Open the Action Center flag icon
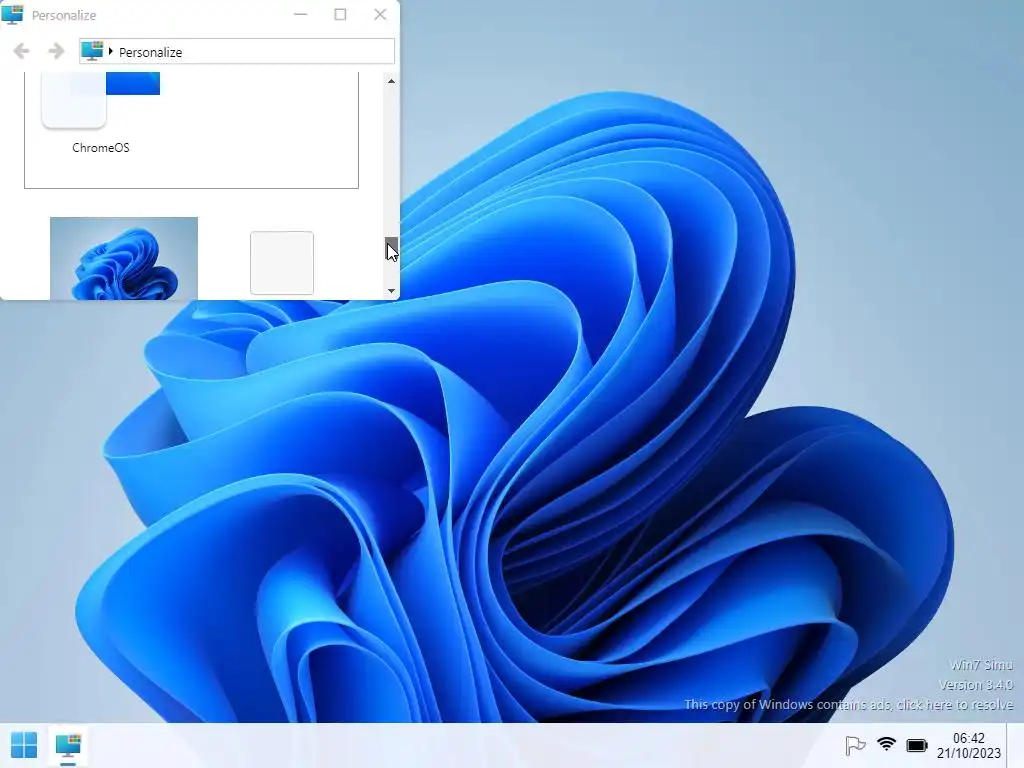This screenshot has width=1024, height=768. click(x=855, y=745)
